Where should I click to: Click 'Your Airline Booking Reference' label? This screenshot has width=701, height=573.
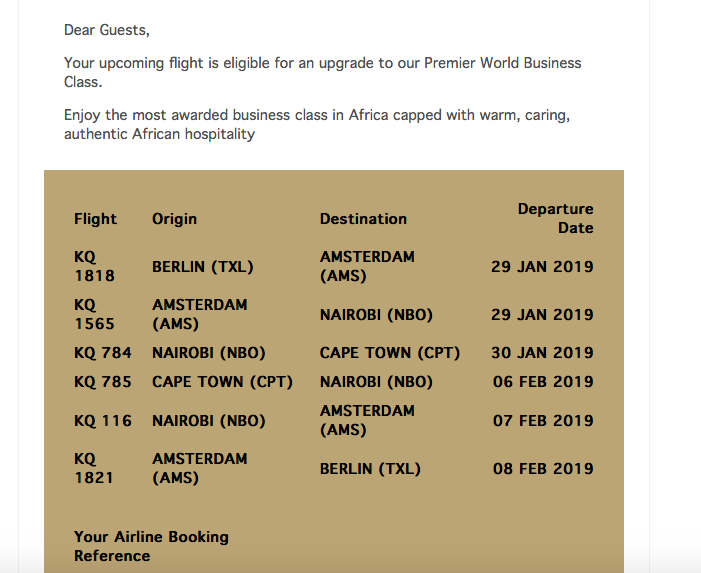click(x=151, y=546)
